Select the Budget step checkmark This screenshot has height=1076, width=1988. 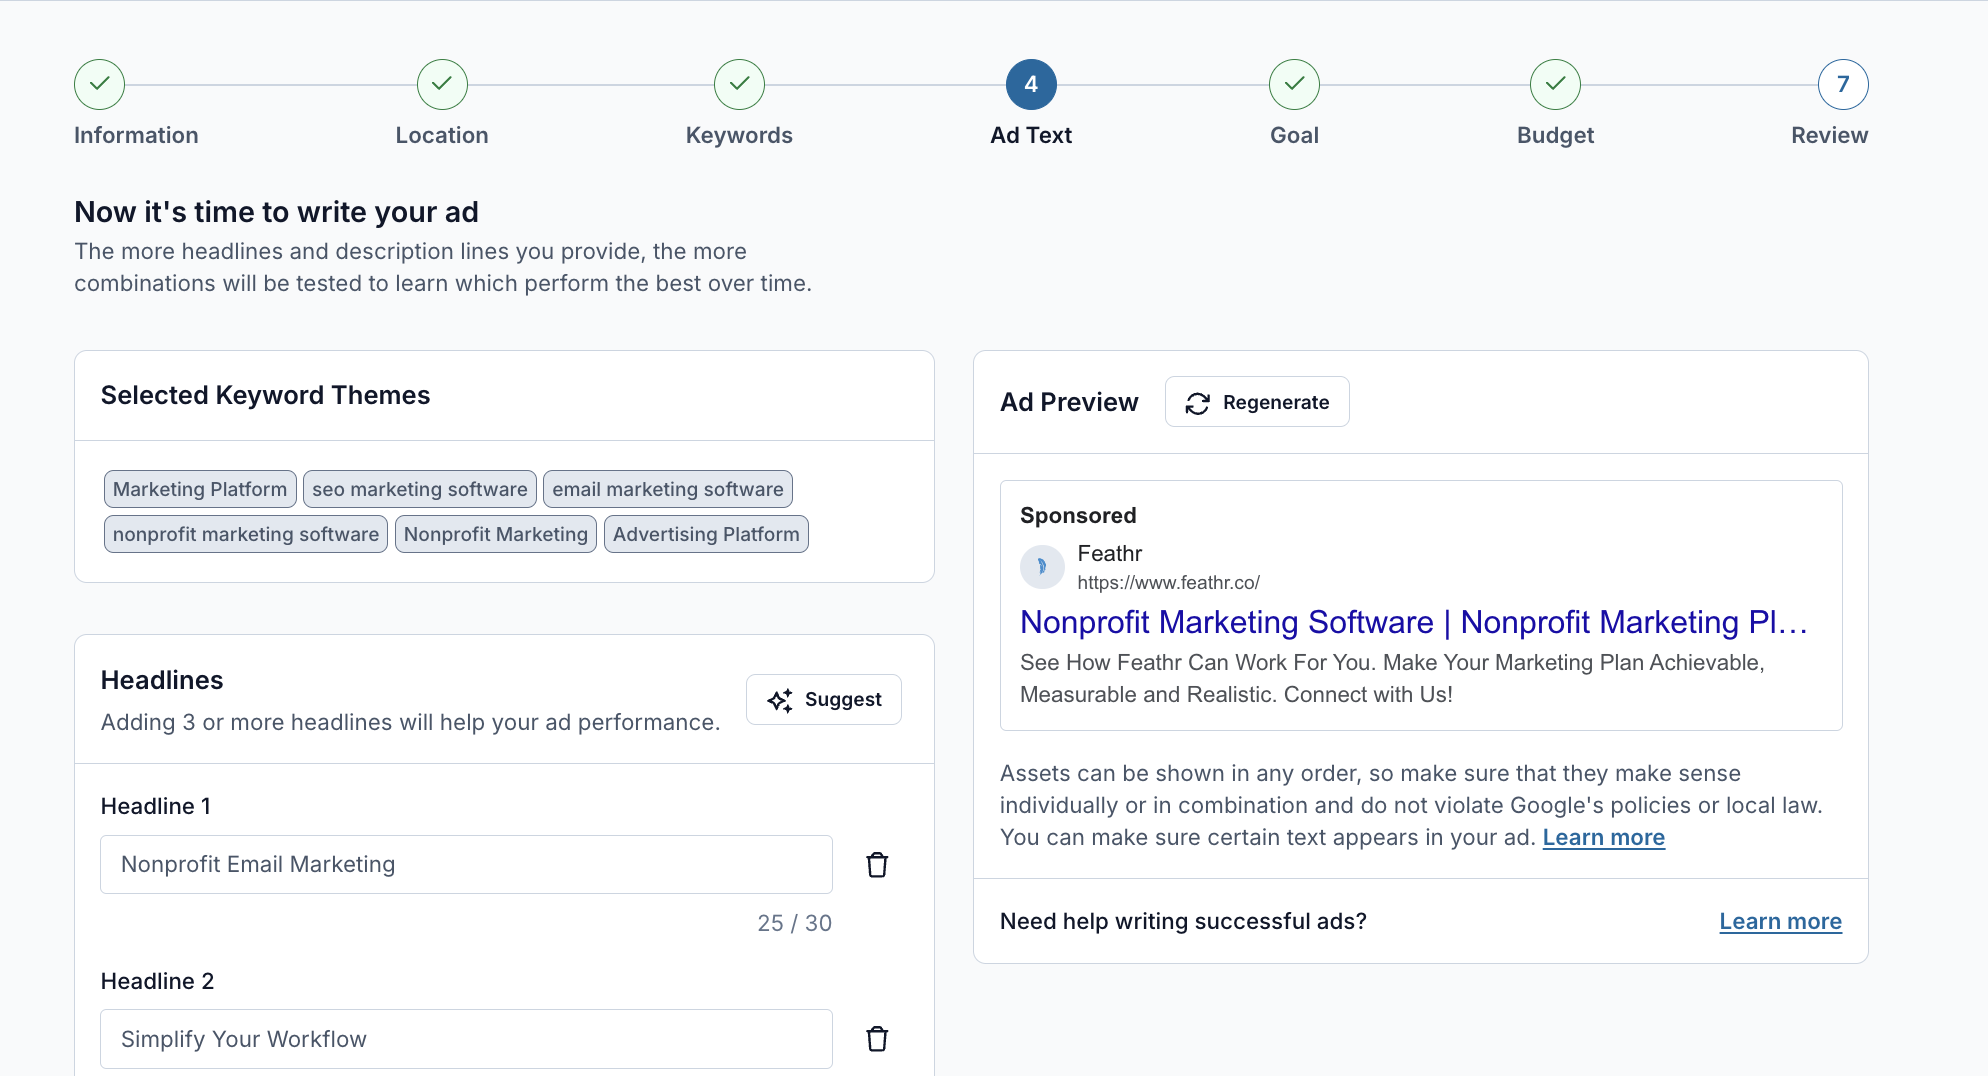1555,85
